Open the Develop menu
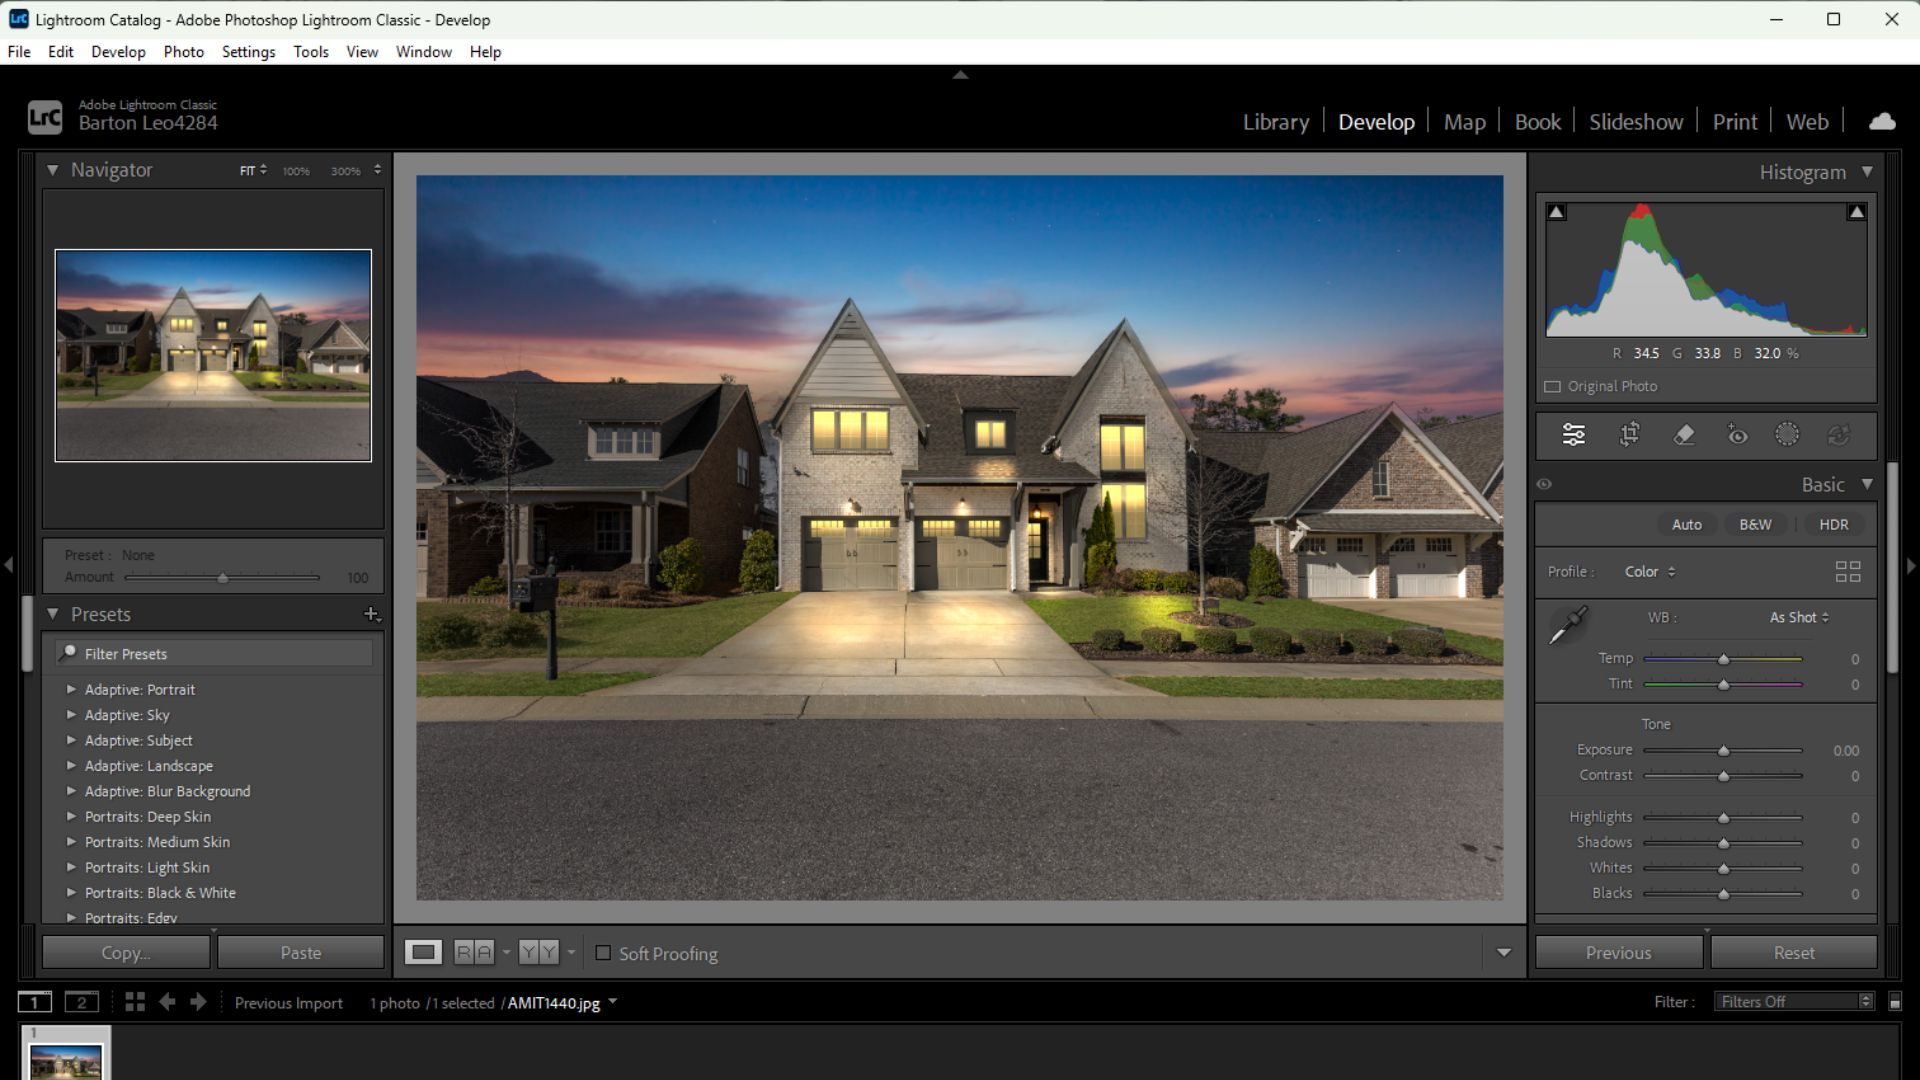Viewport: 1920px width, 1080px height. (118, 52)
